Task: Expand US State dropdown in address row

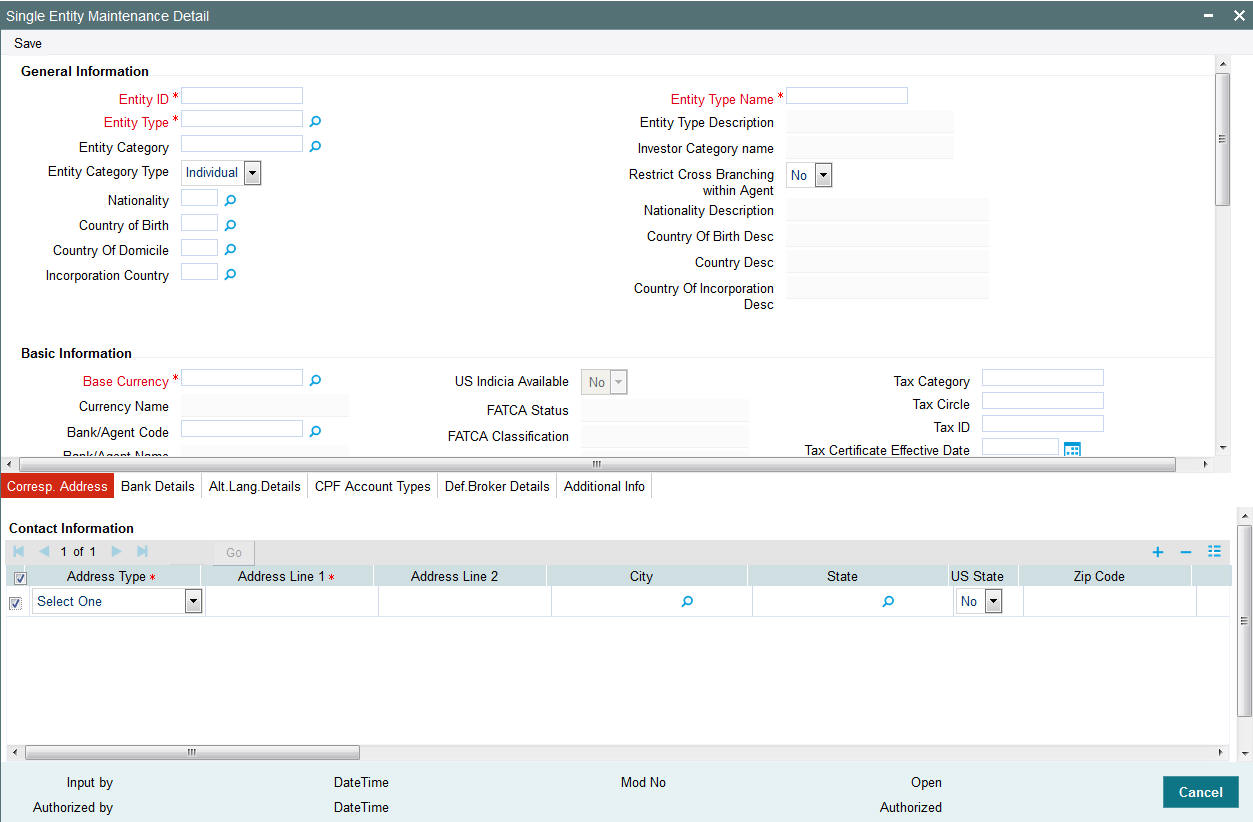Action: [x=993, y=601]
